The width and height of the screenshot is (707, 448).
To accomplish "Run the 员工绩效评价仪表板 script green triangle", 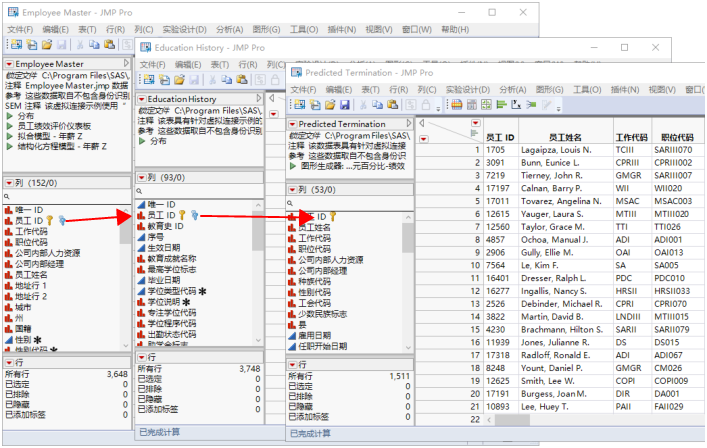I will click(9, 126).
